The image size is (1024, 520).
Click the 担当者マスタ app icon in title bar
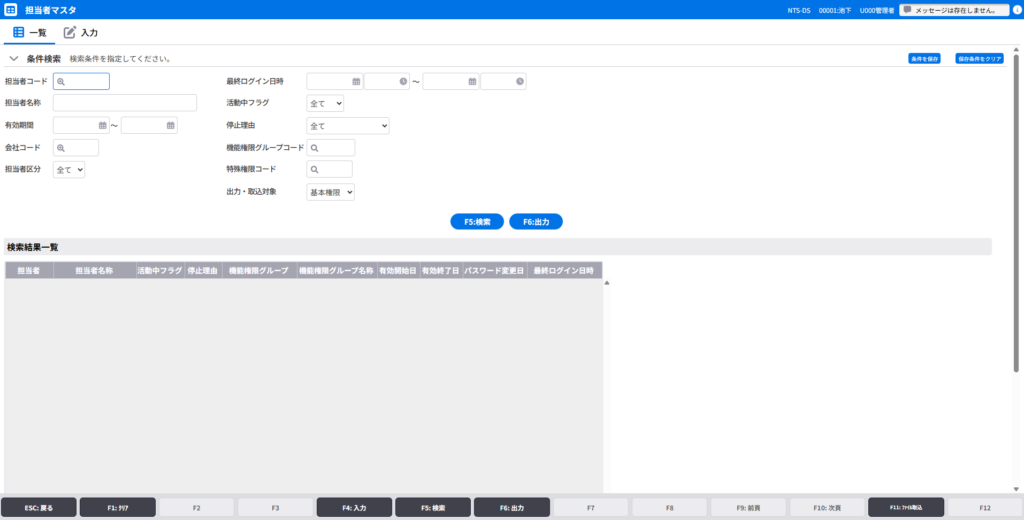(x=11, y=10)
